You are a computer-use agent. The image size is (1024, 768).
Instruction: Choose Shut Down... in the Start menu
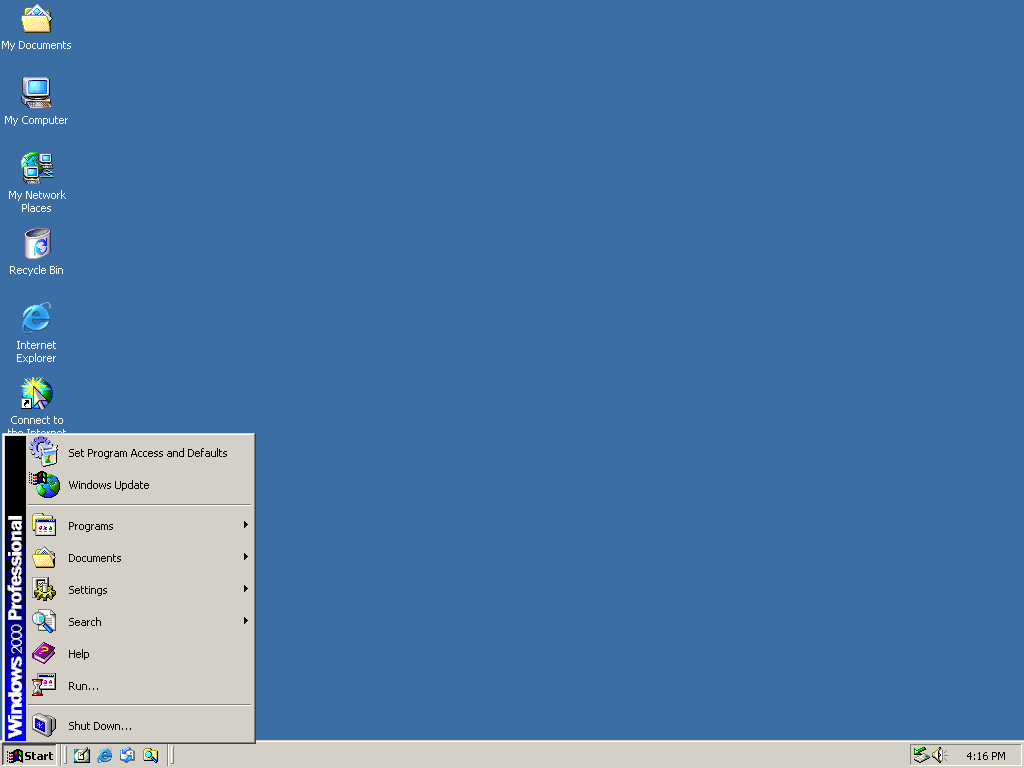(x=140, y=726)
